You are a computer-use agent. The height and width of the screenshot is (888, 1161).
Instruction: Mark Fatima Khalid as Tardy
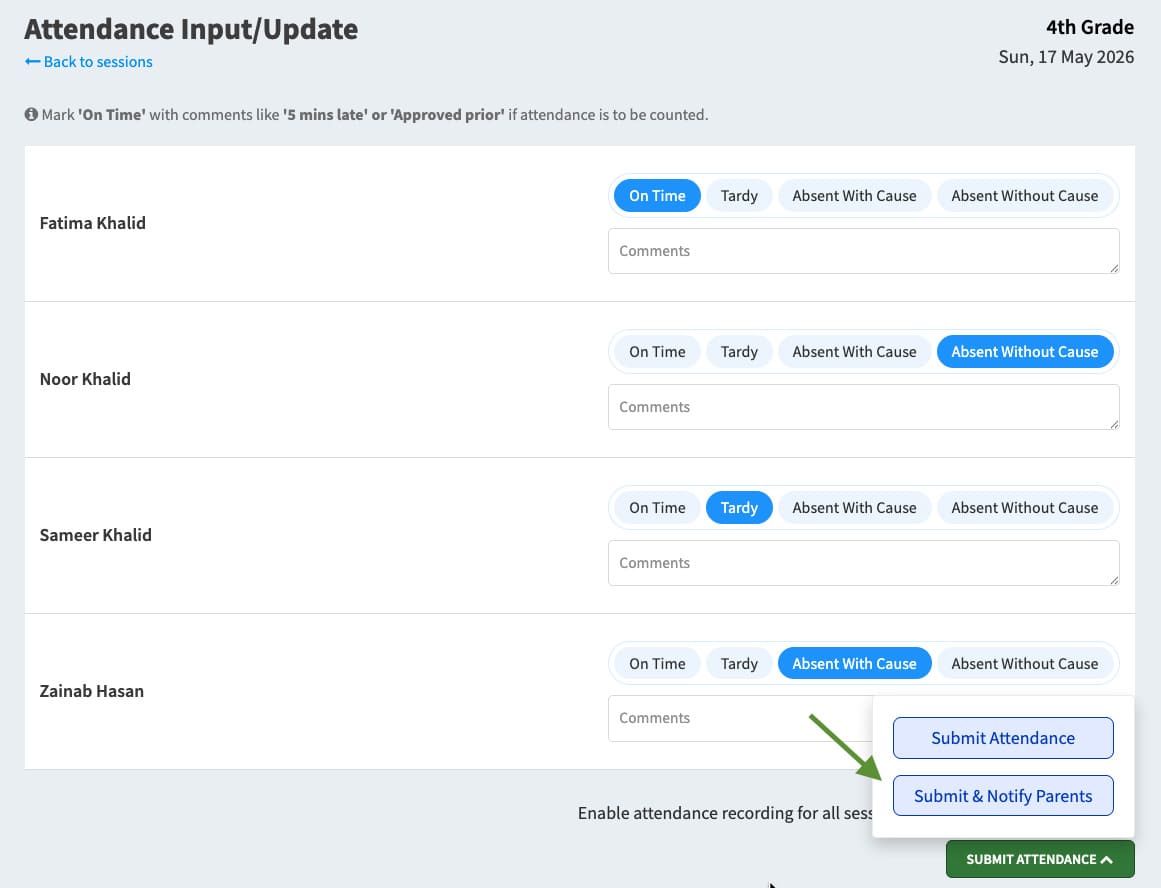point(739,196)
